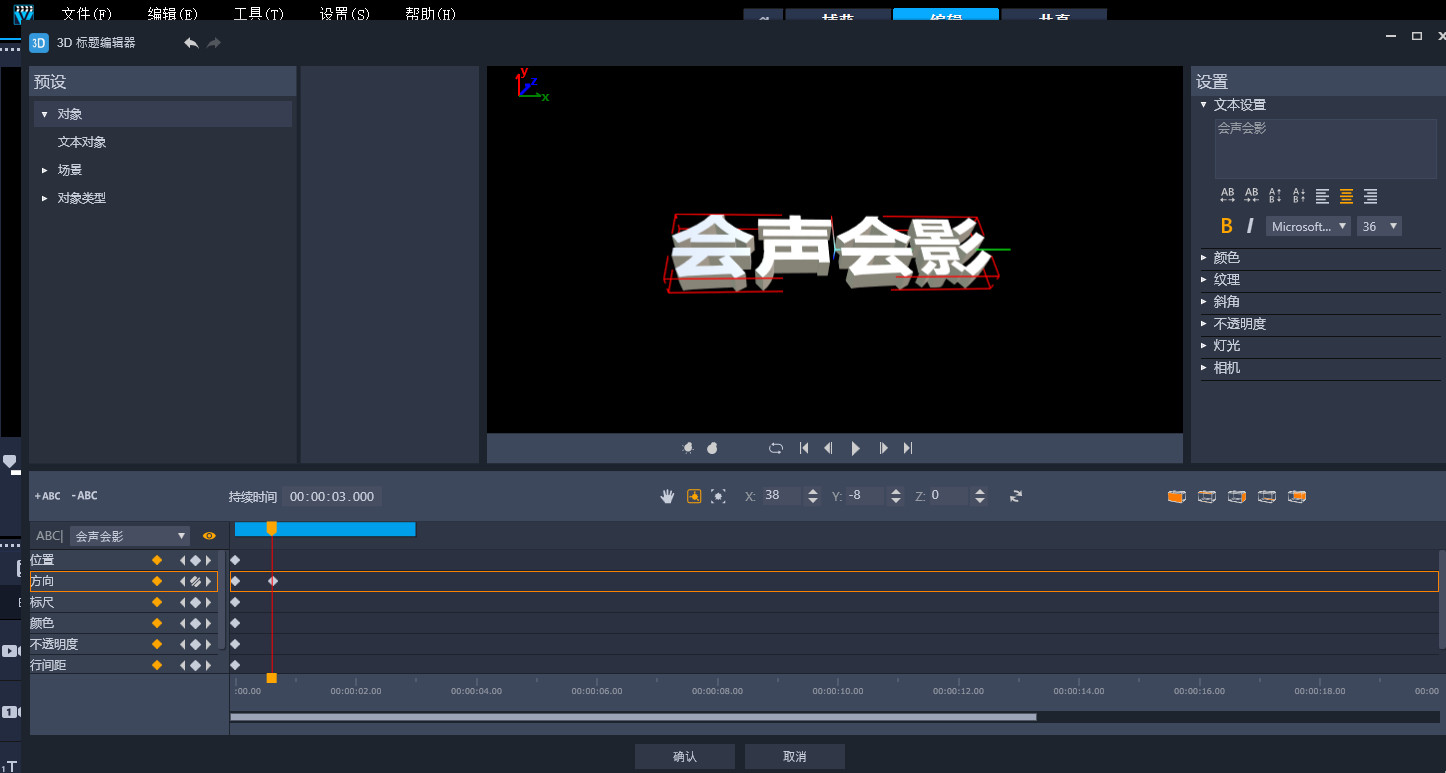Click increase line spacing icon

pos(1275,196)
